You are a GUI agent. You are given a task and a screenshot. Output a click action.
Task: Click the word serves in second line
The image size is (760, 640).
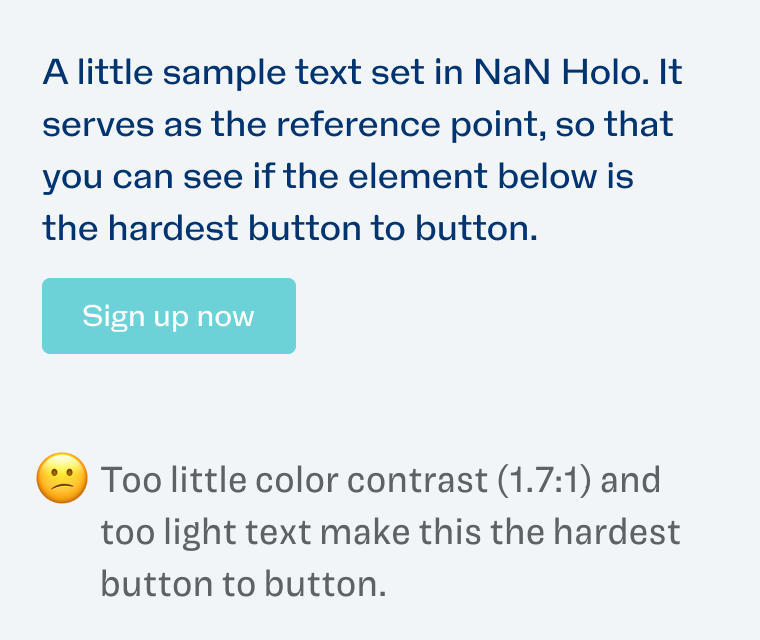click(98, 126)
